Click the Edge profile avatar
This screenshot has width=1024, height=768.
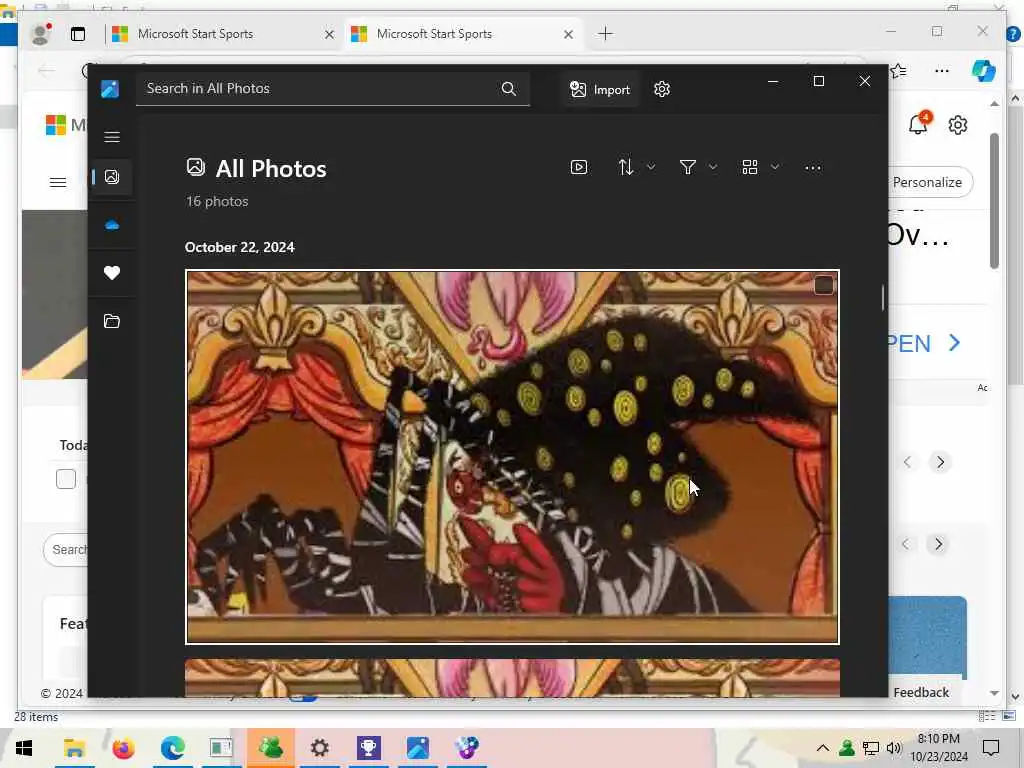[x=41, y=34]
